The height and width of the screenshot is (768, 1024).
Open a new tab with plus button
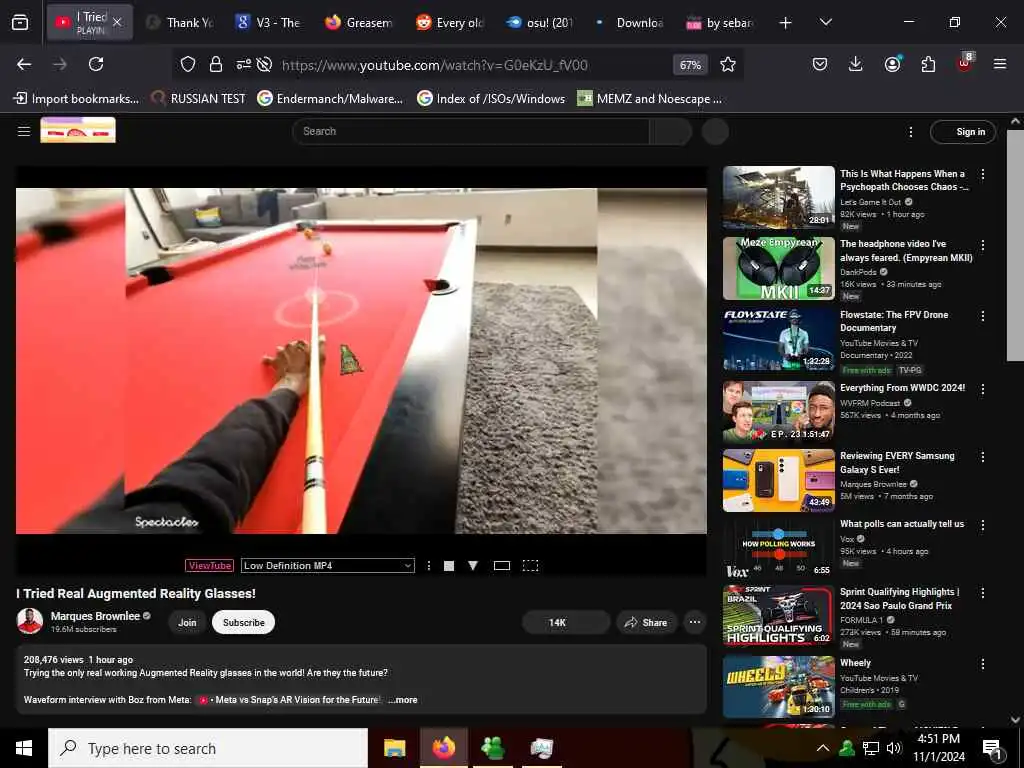786,22
